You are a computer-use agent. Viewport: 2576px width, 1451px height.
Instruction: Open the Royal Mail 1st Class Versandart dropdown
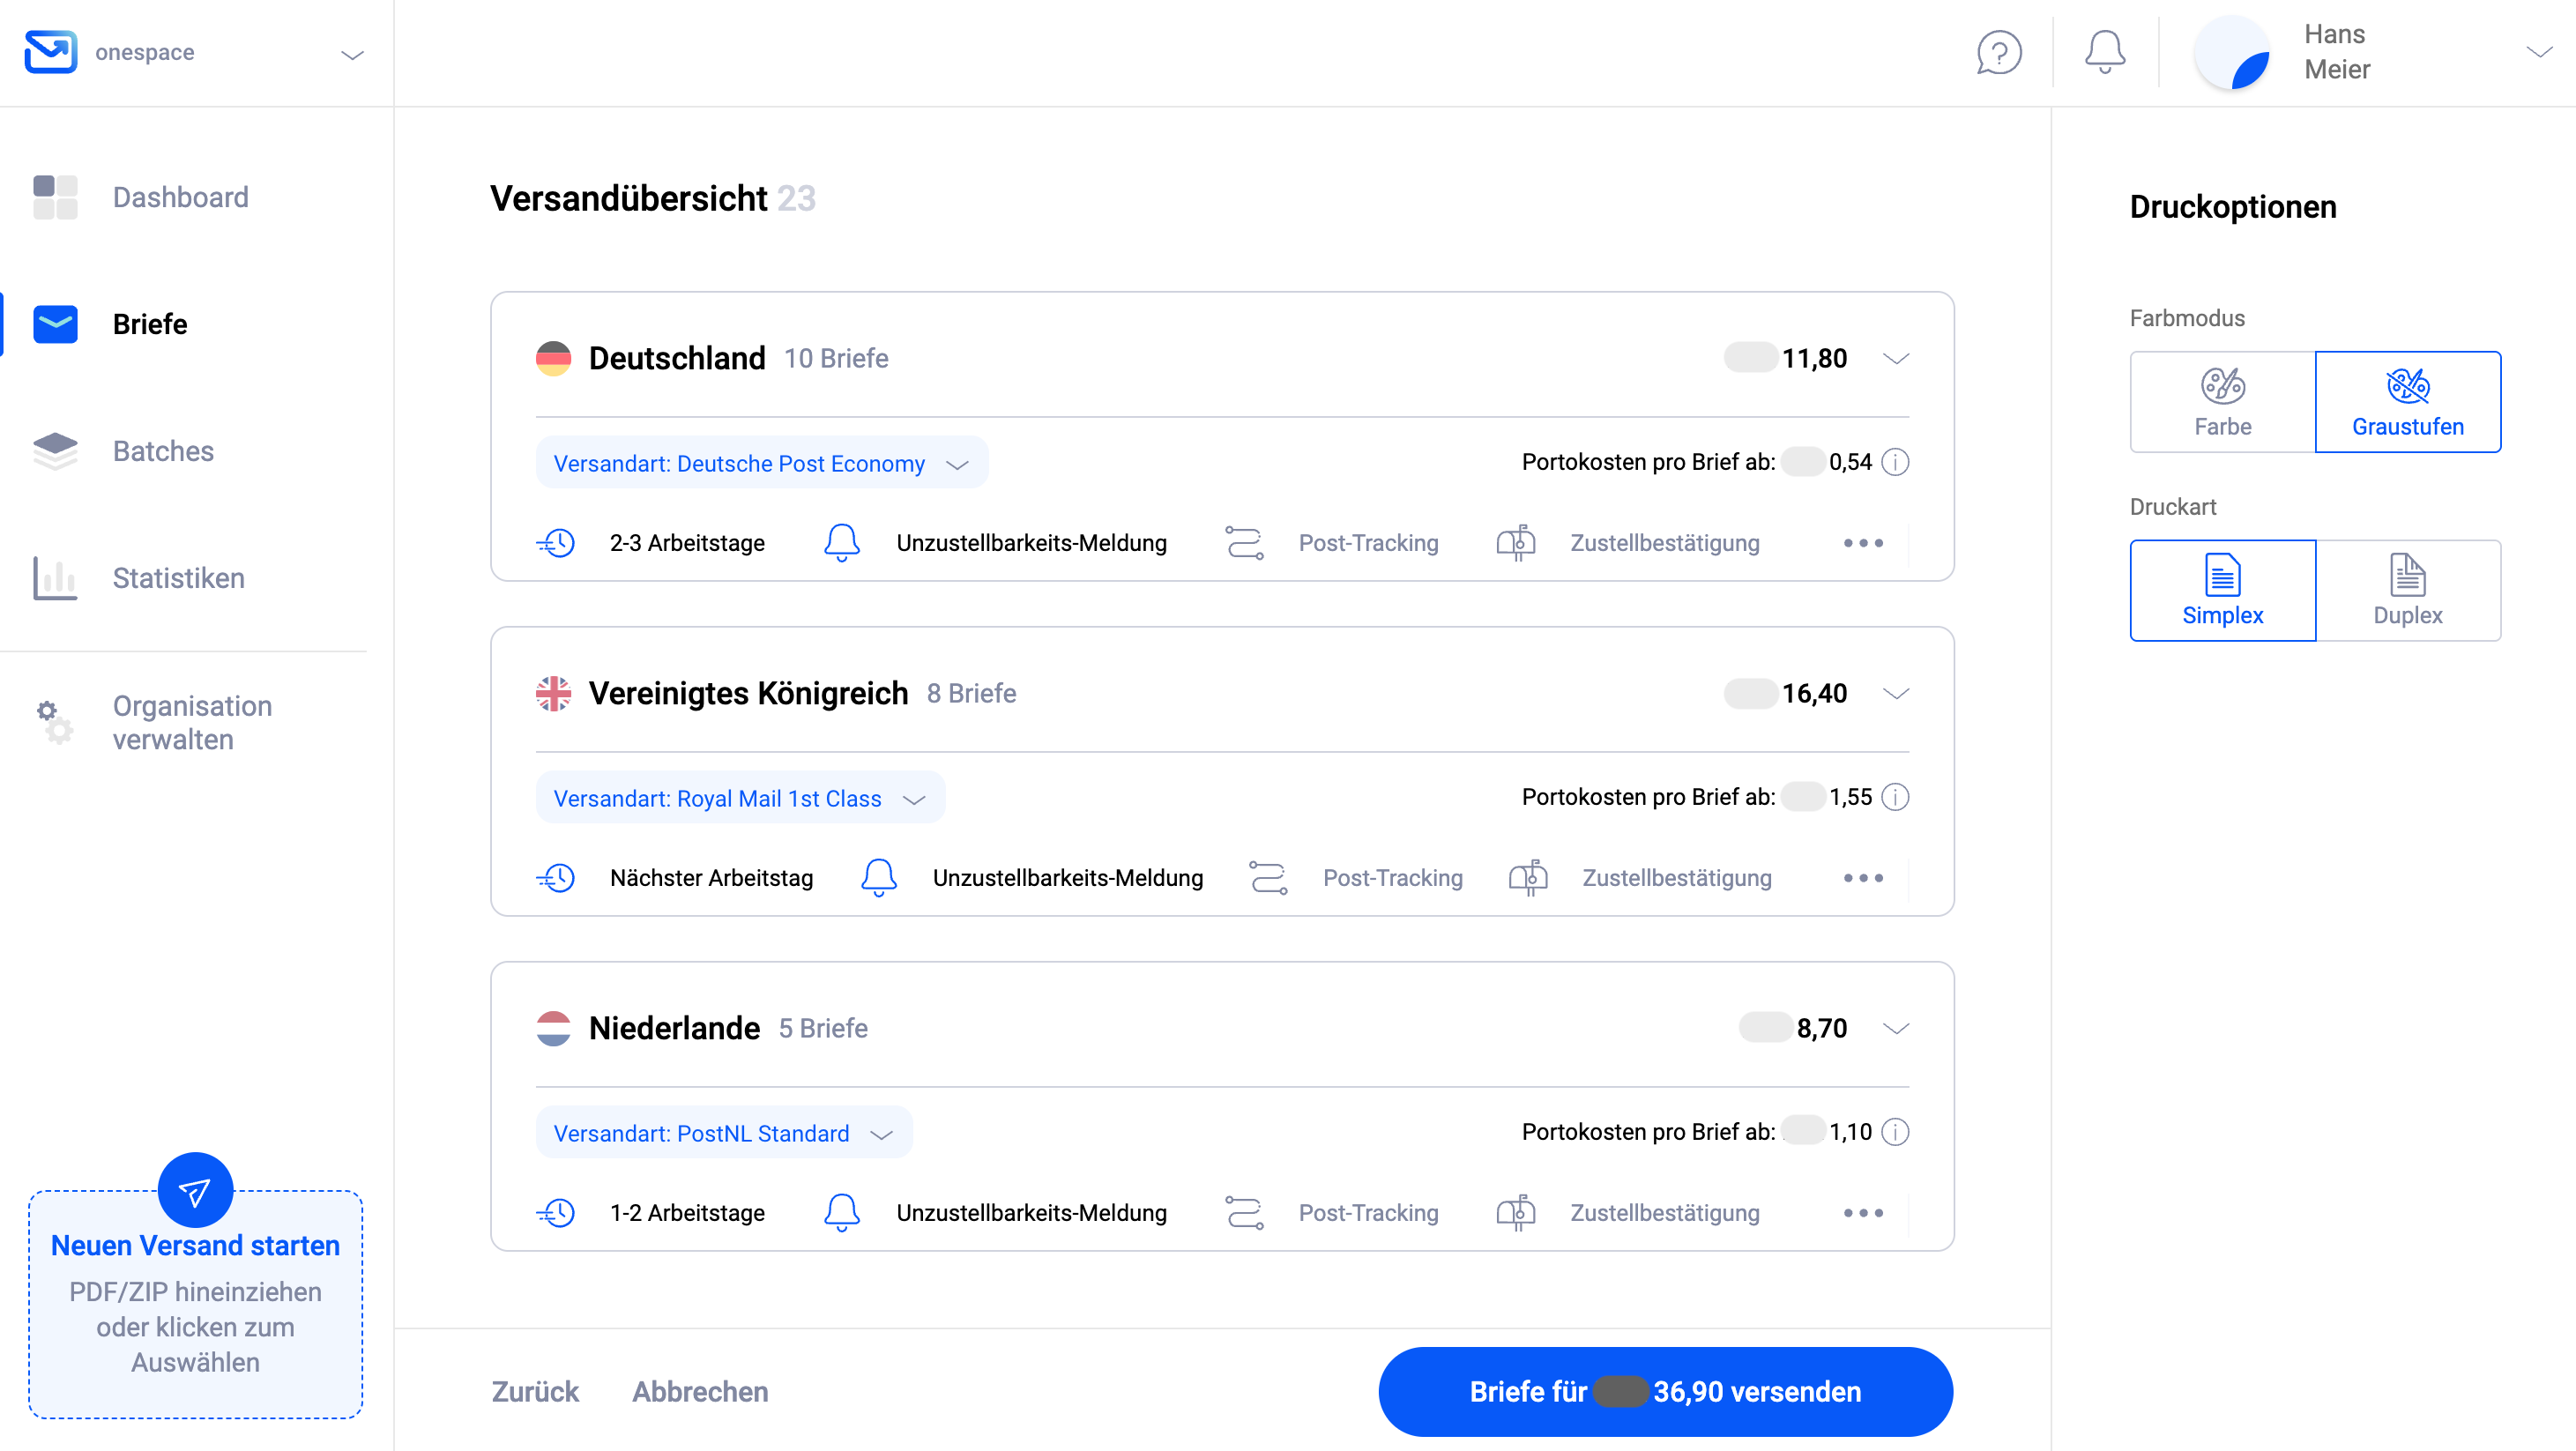[x=740, y=797]
